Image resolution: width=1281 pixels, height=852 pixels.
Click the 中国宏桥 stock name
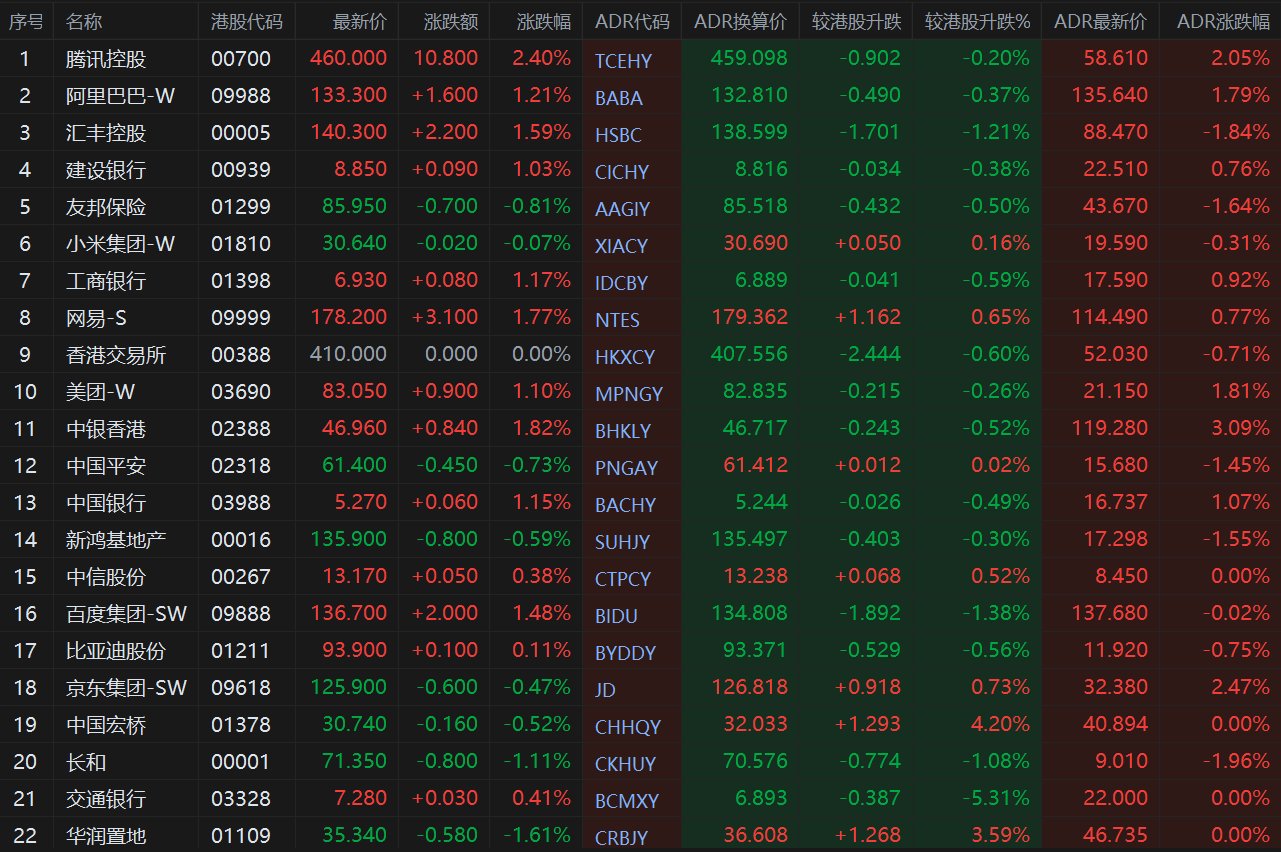[x=106, y=725]
